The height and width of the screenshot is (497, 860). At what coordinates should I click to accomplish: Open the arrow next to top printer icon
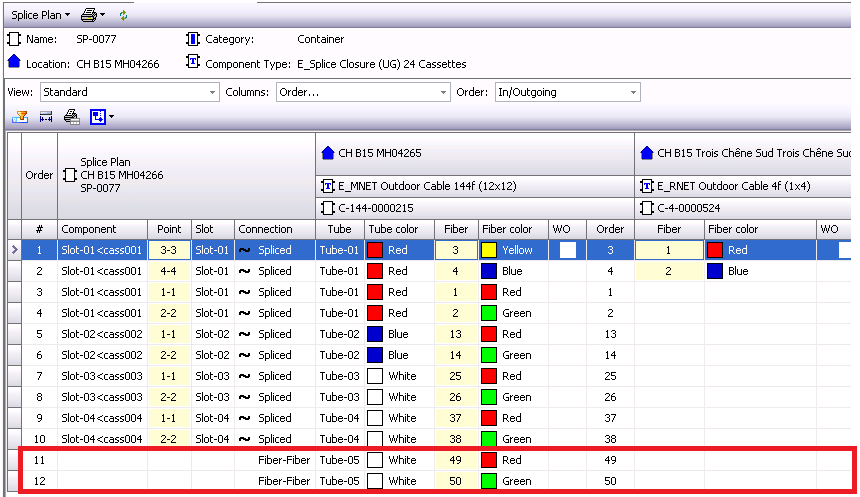pyautogui.click(x=103, y=15)
